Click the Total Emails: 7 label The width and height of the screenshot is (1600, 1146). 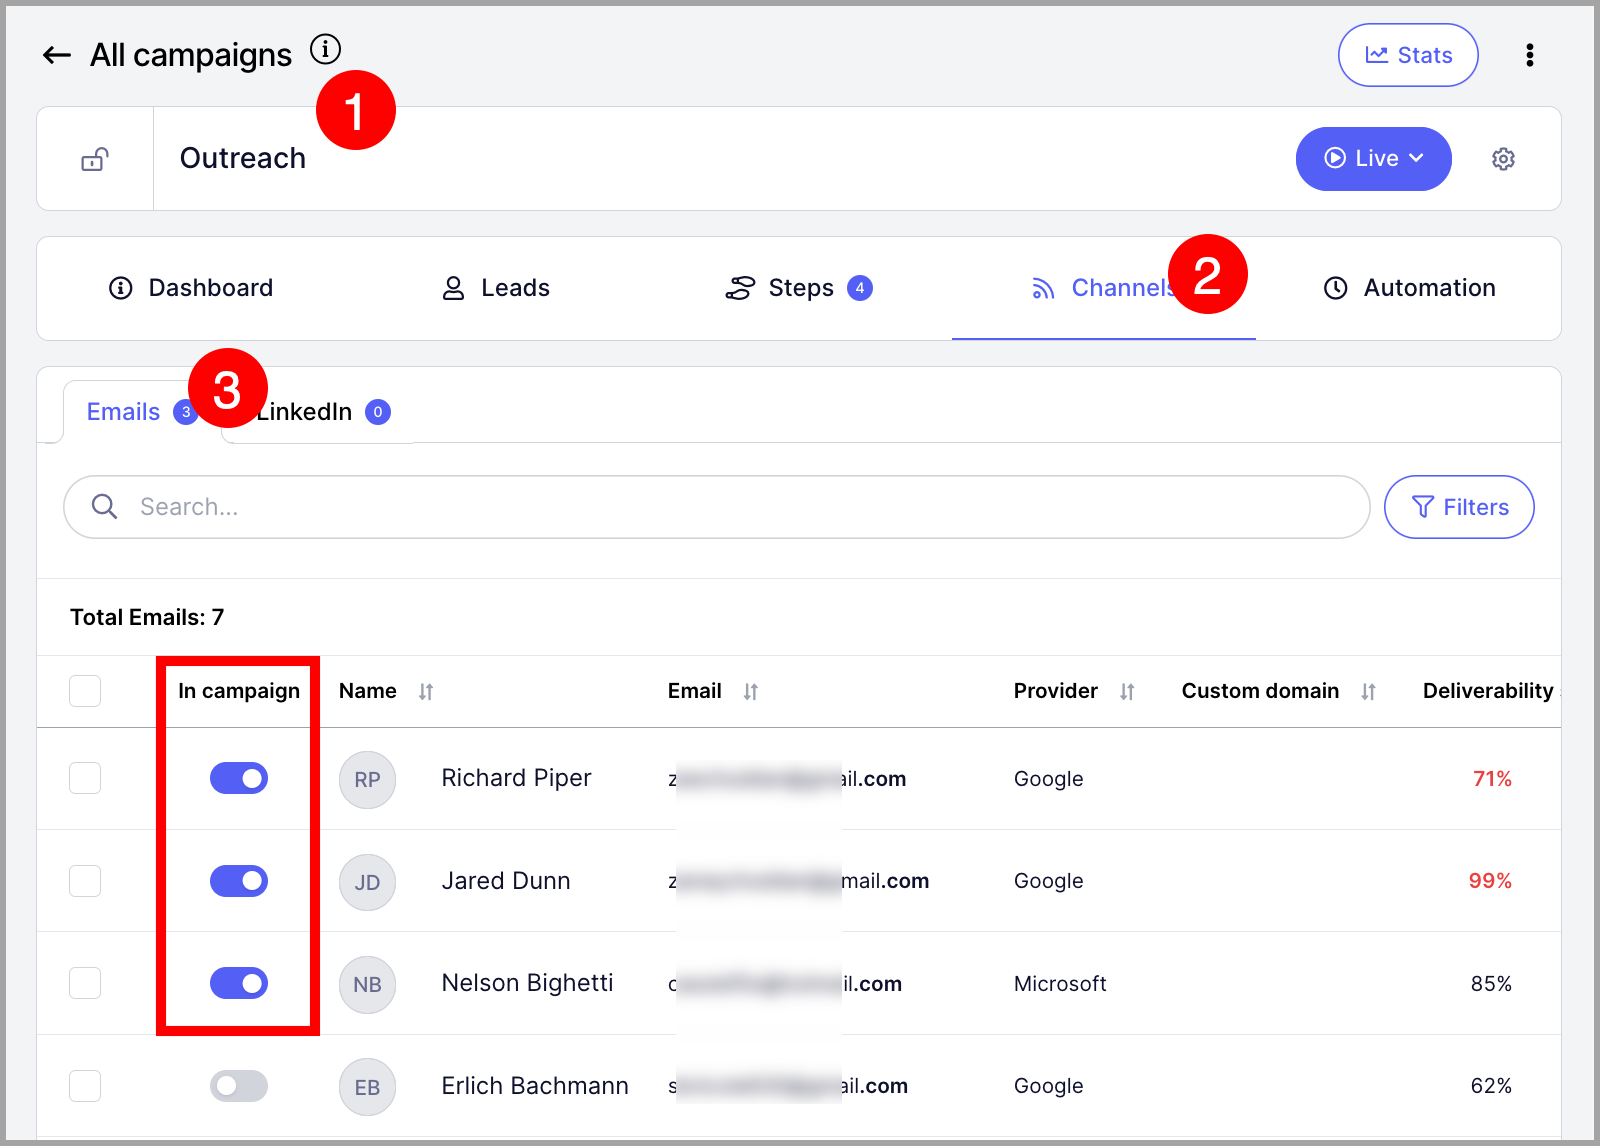click(147, 617)
